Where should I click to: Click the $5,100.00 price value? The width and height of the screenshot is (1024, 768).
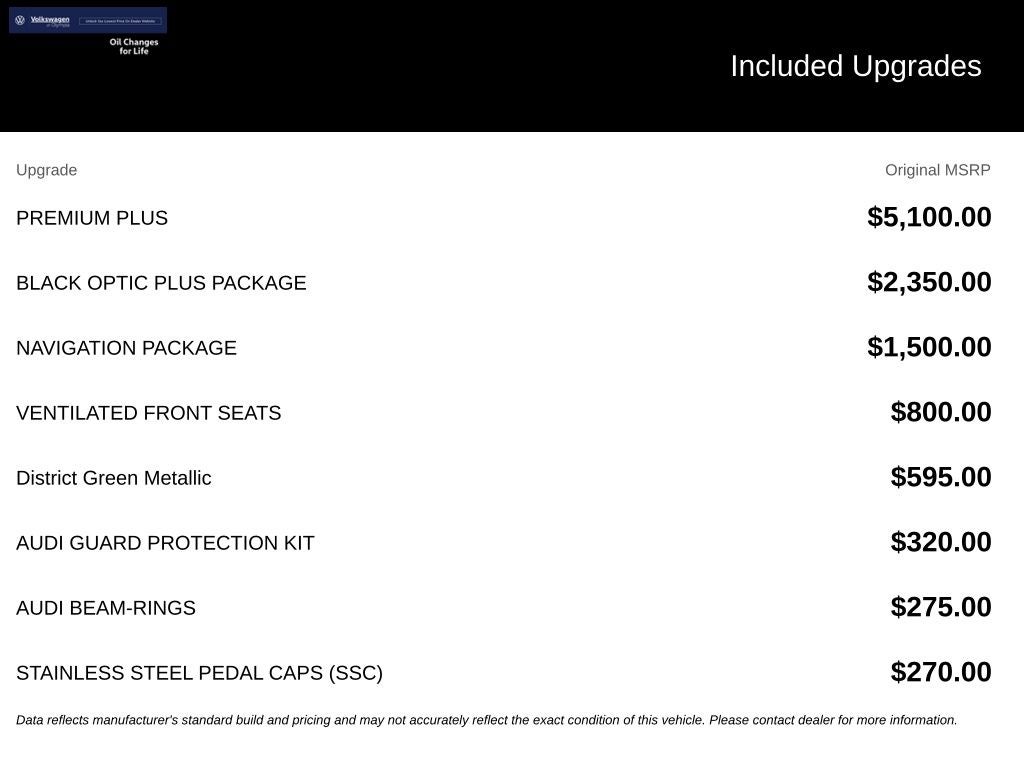pyautogui.click(x=929, y=217)
